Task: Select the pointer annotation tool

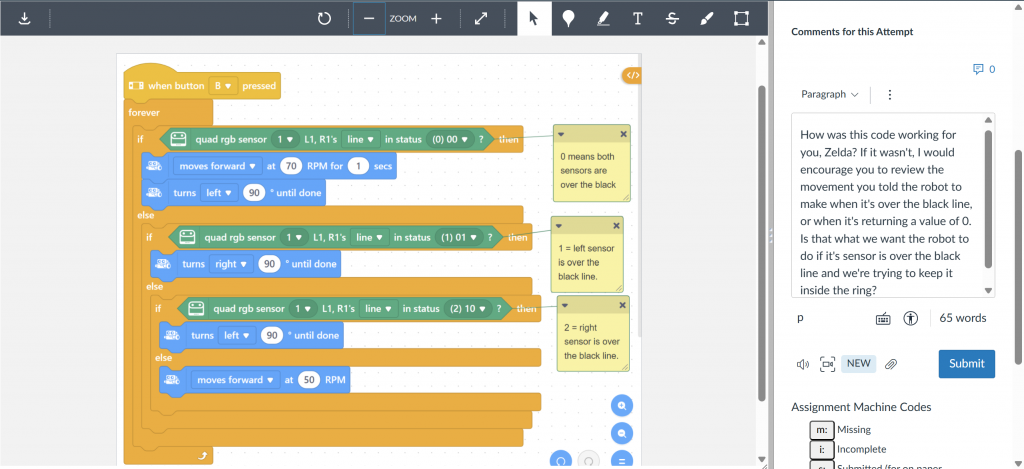Action: point(534,19)
